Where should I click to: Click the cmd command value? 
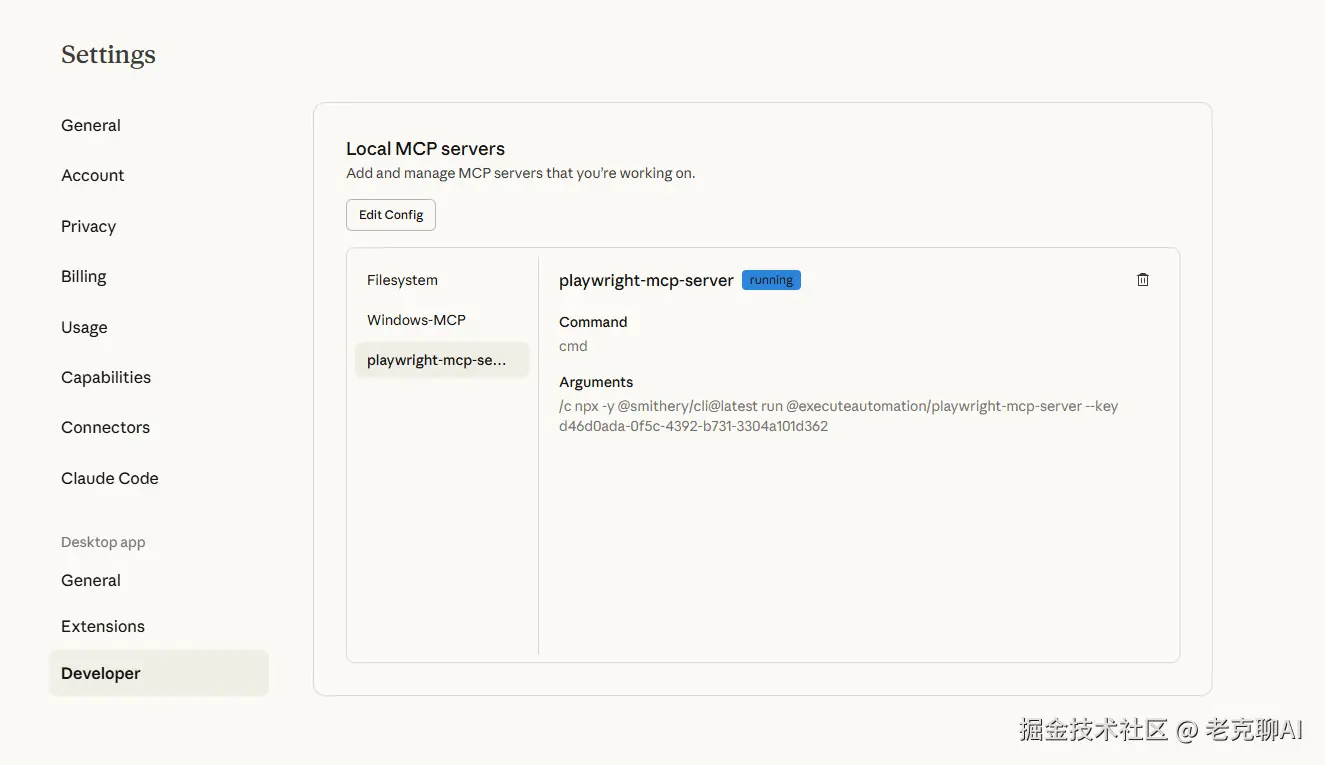click(x=573, y=346)
